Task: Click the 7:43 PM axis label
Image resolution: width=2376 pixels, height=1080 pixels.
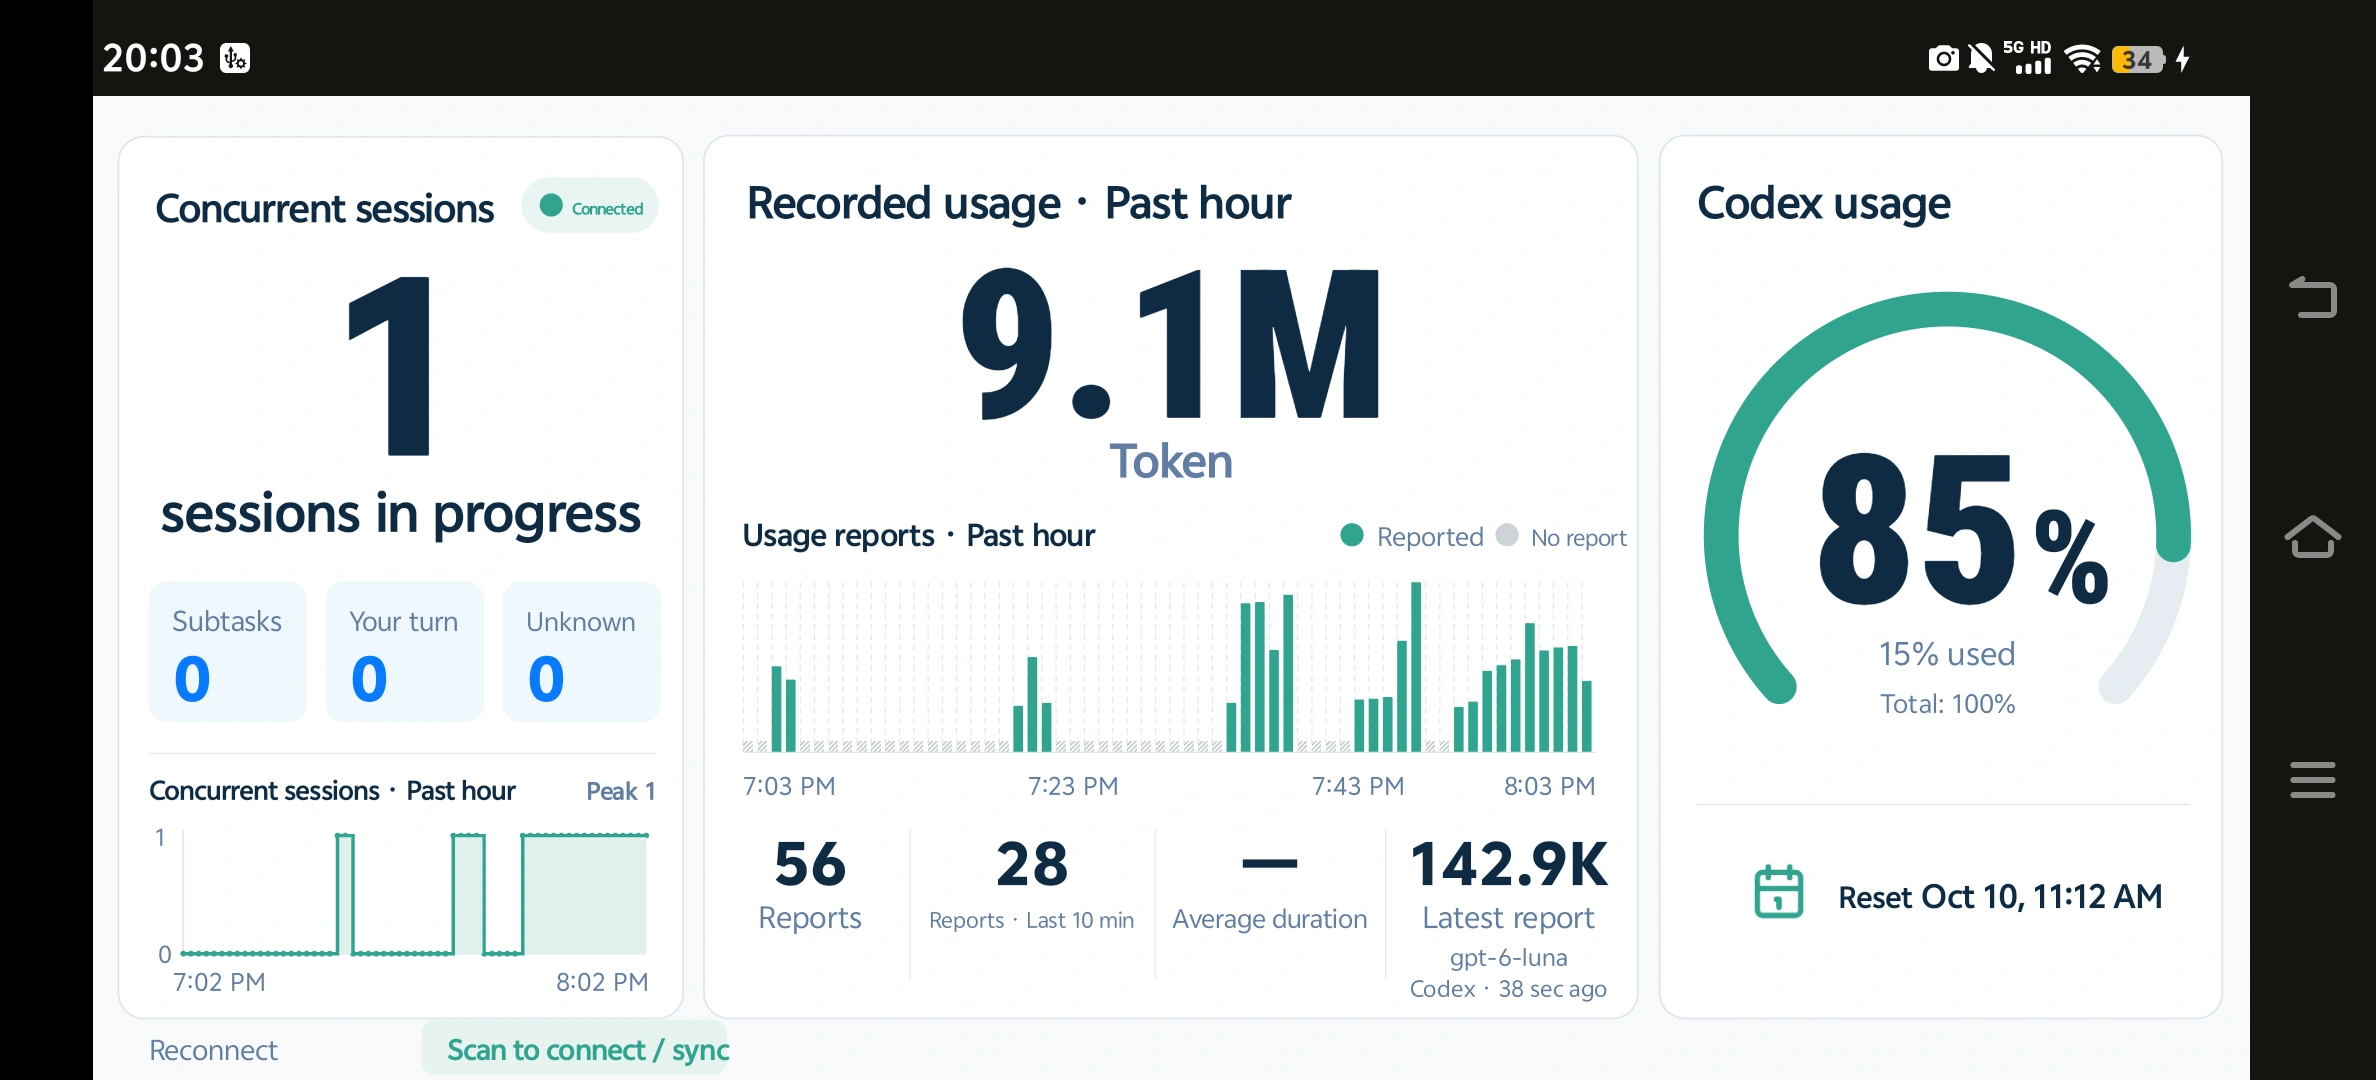Action: pos(1358,786)
